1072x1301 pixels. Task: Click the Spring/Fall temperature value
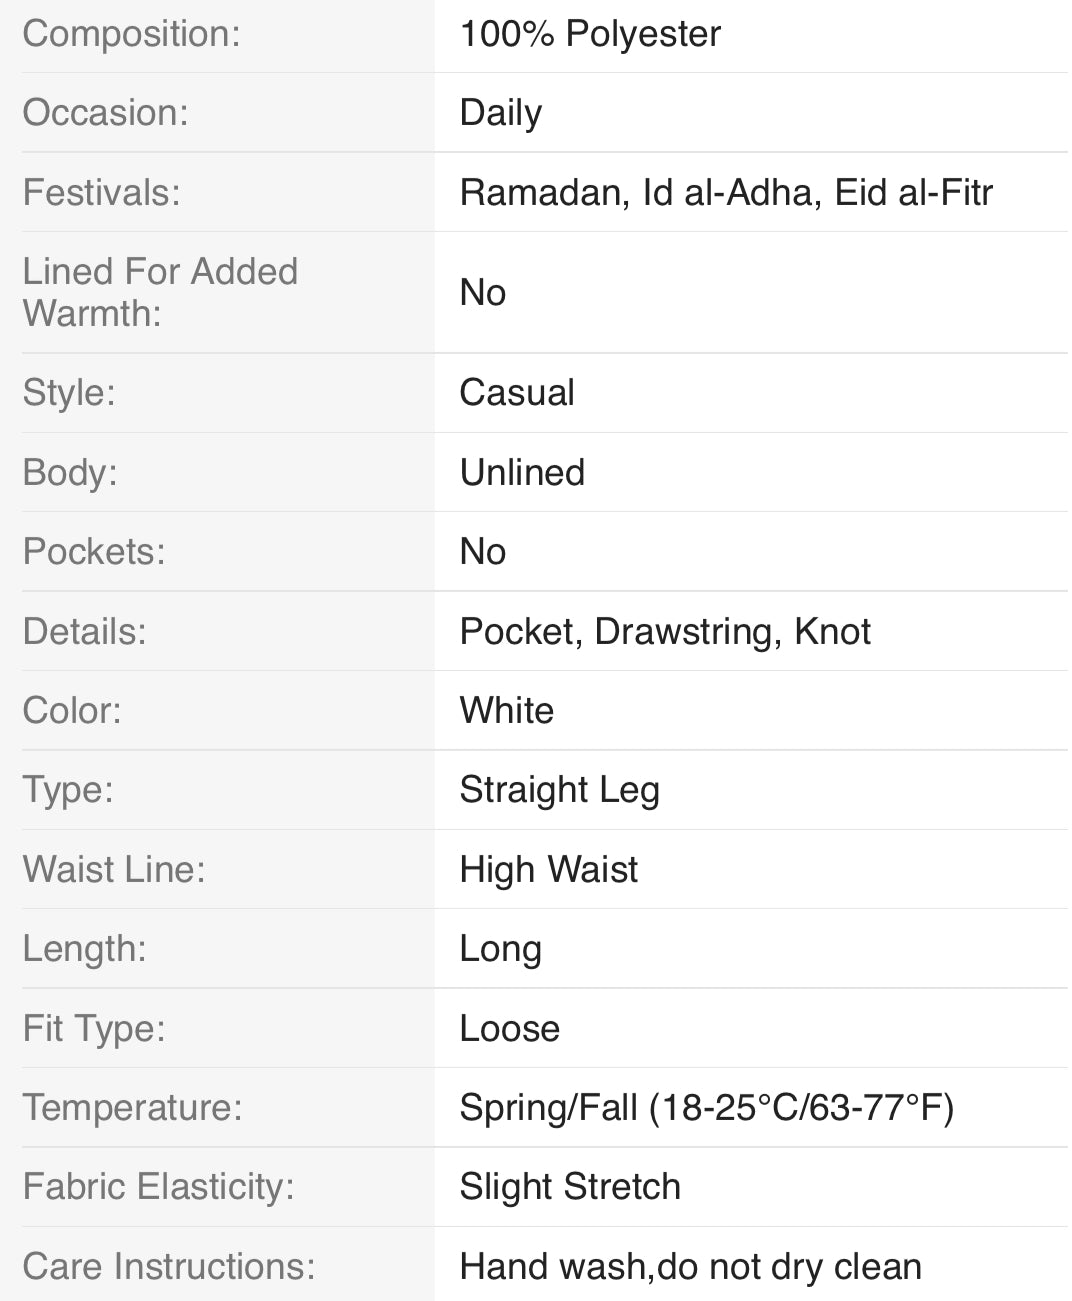click(706, 1107)
